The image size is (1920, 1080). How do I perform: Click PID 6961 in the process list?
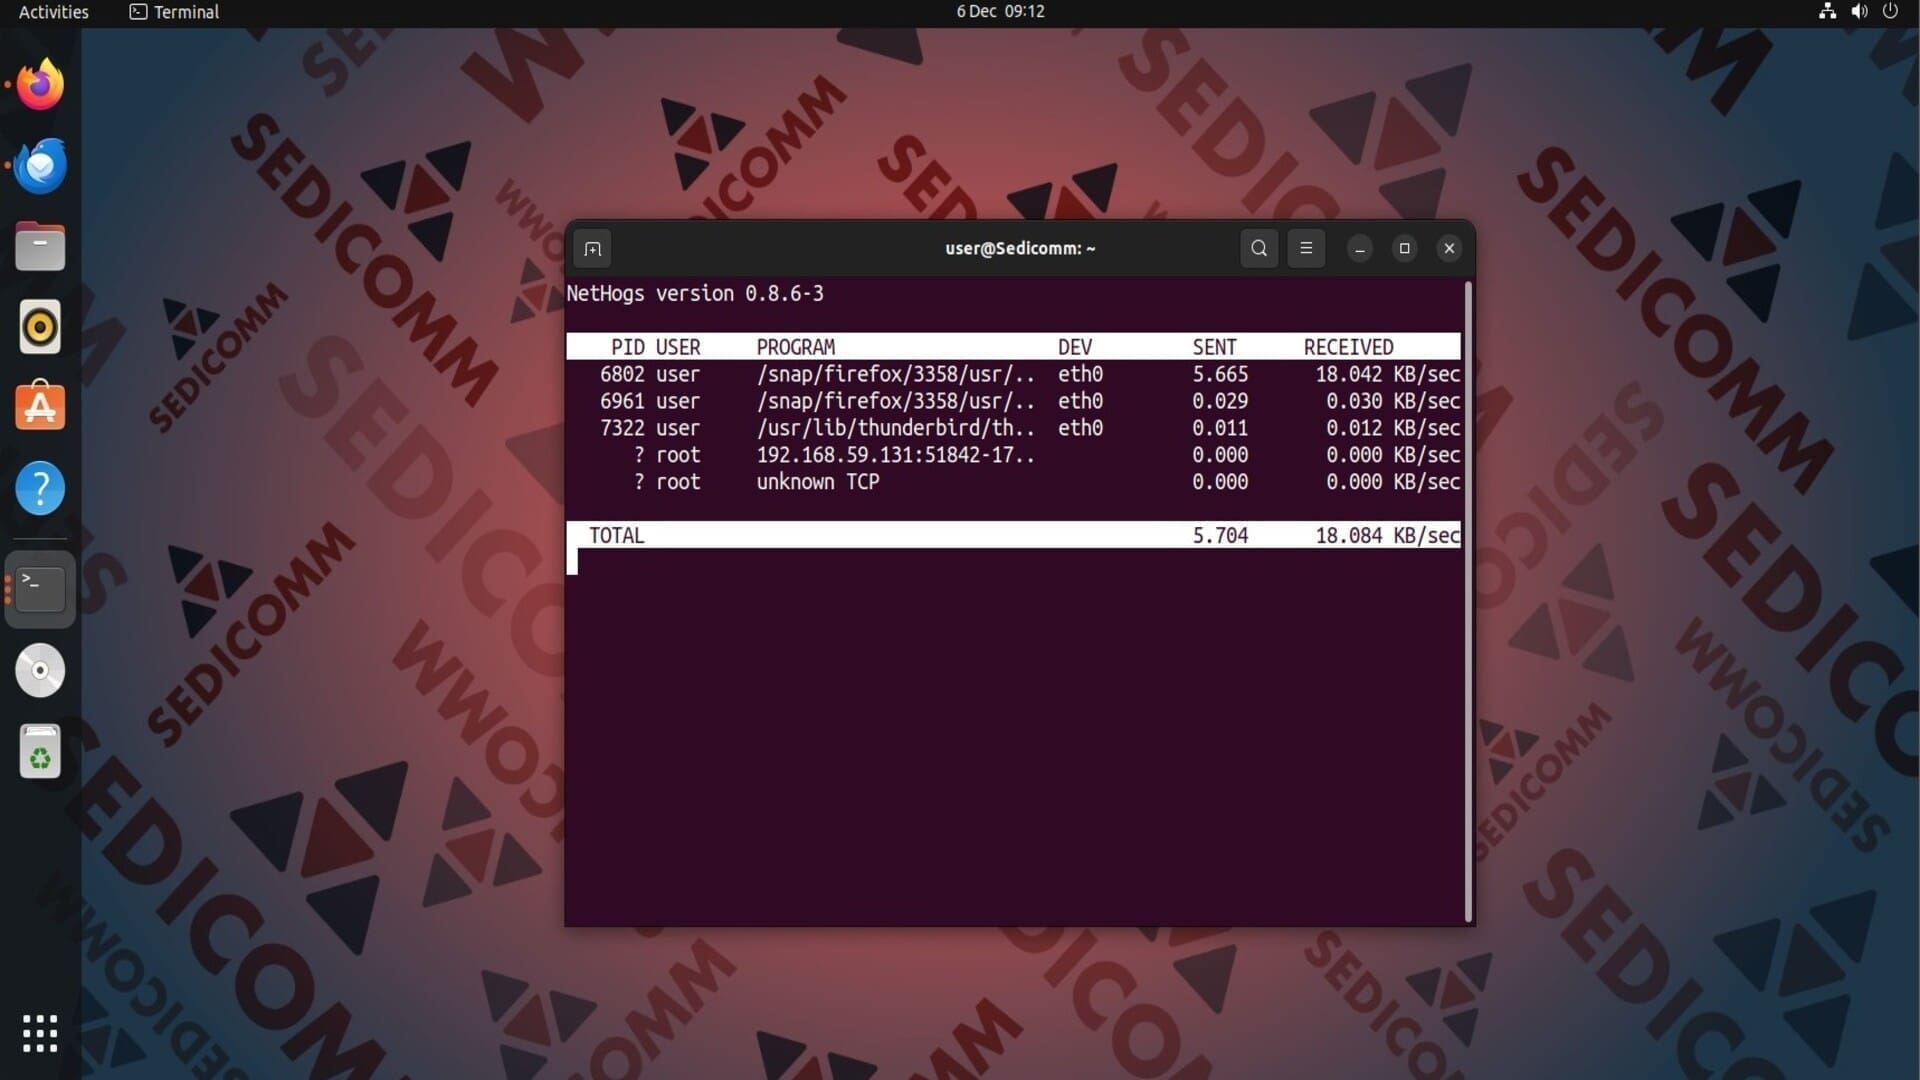pyautogui.click(x=622, y=401)
